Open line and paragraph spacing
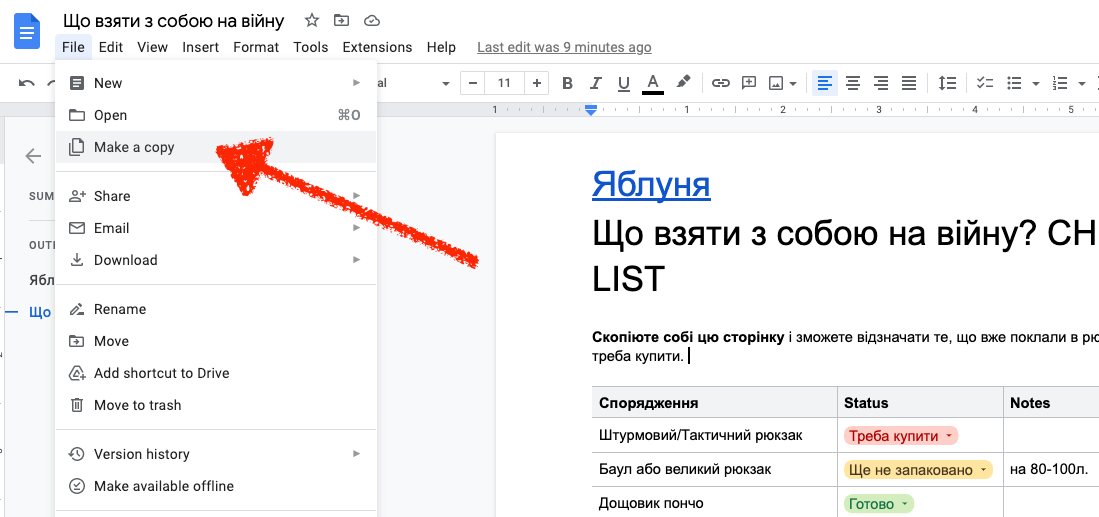Image resolution: width=1099 pixels, height=517 pixels. (x=947, y=83)
